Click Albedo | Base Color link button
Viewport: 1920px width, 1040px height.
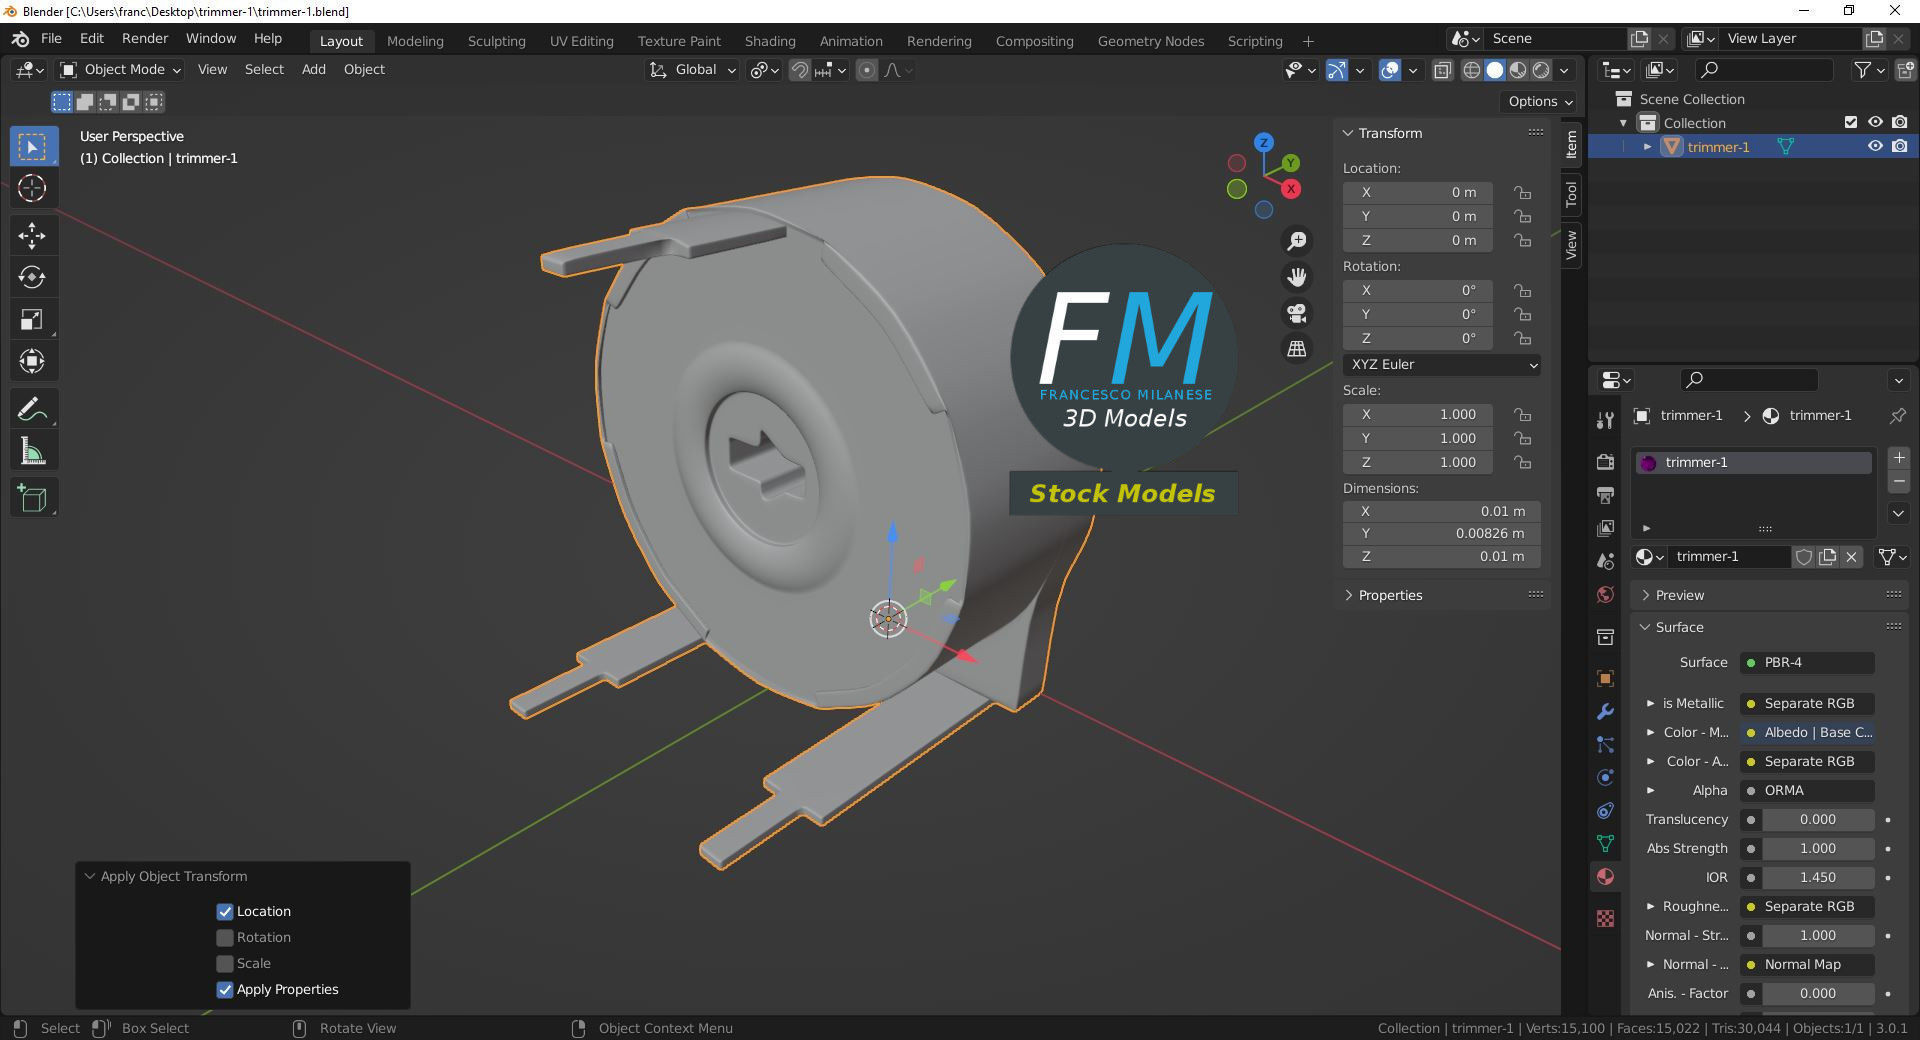(x=1807, y=732)
